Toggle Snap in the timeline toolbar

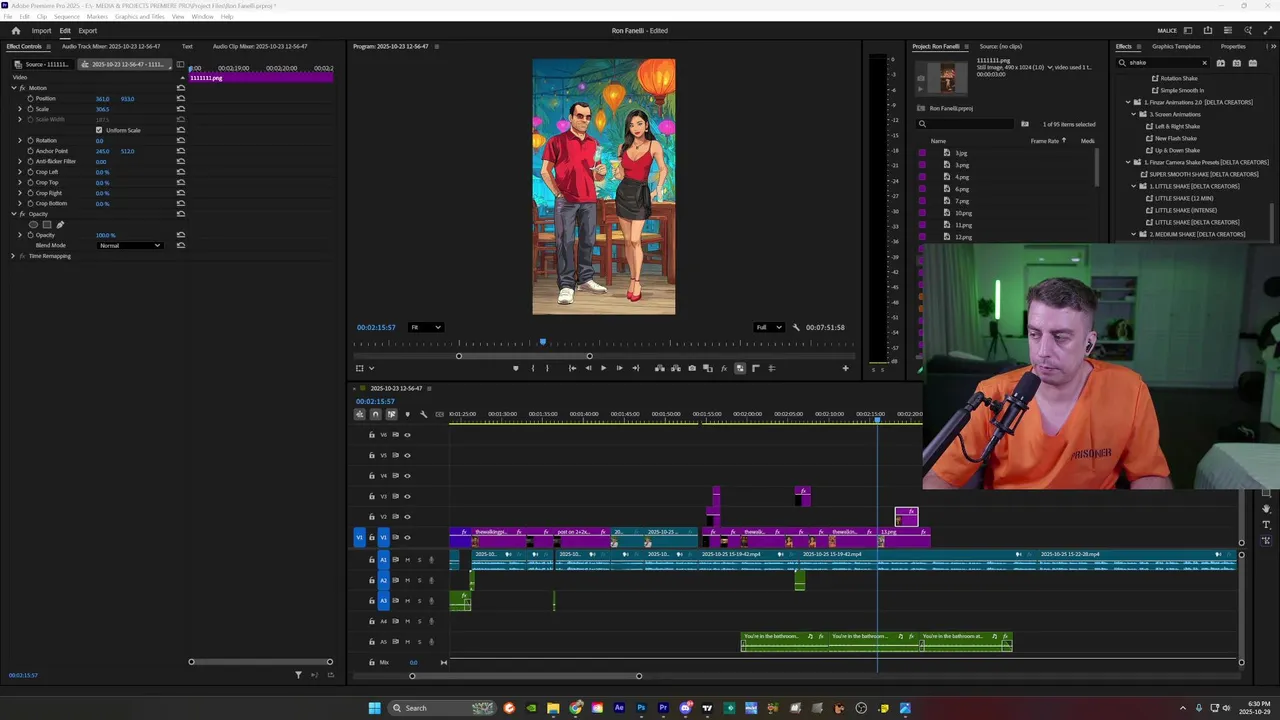(x=376, y=414)
